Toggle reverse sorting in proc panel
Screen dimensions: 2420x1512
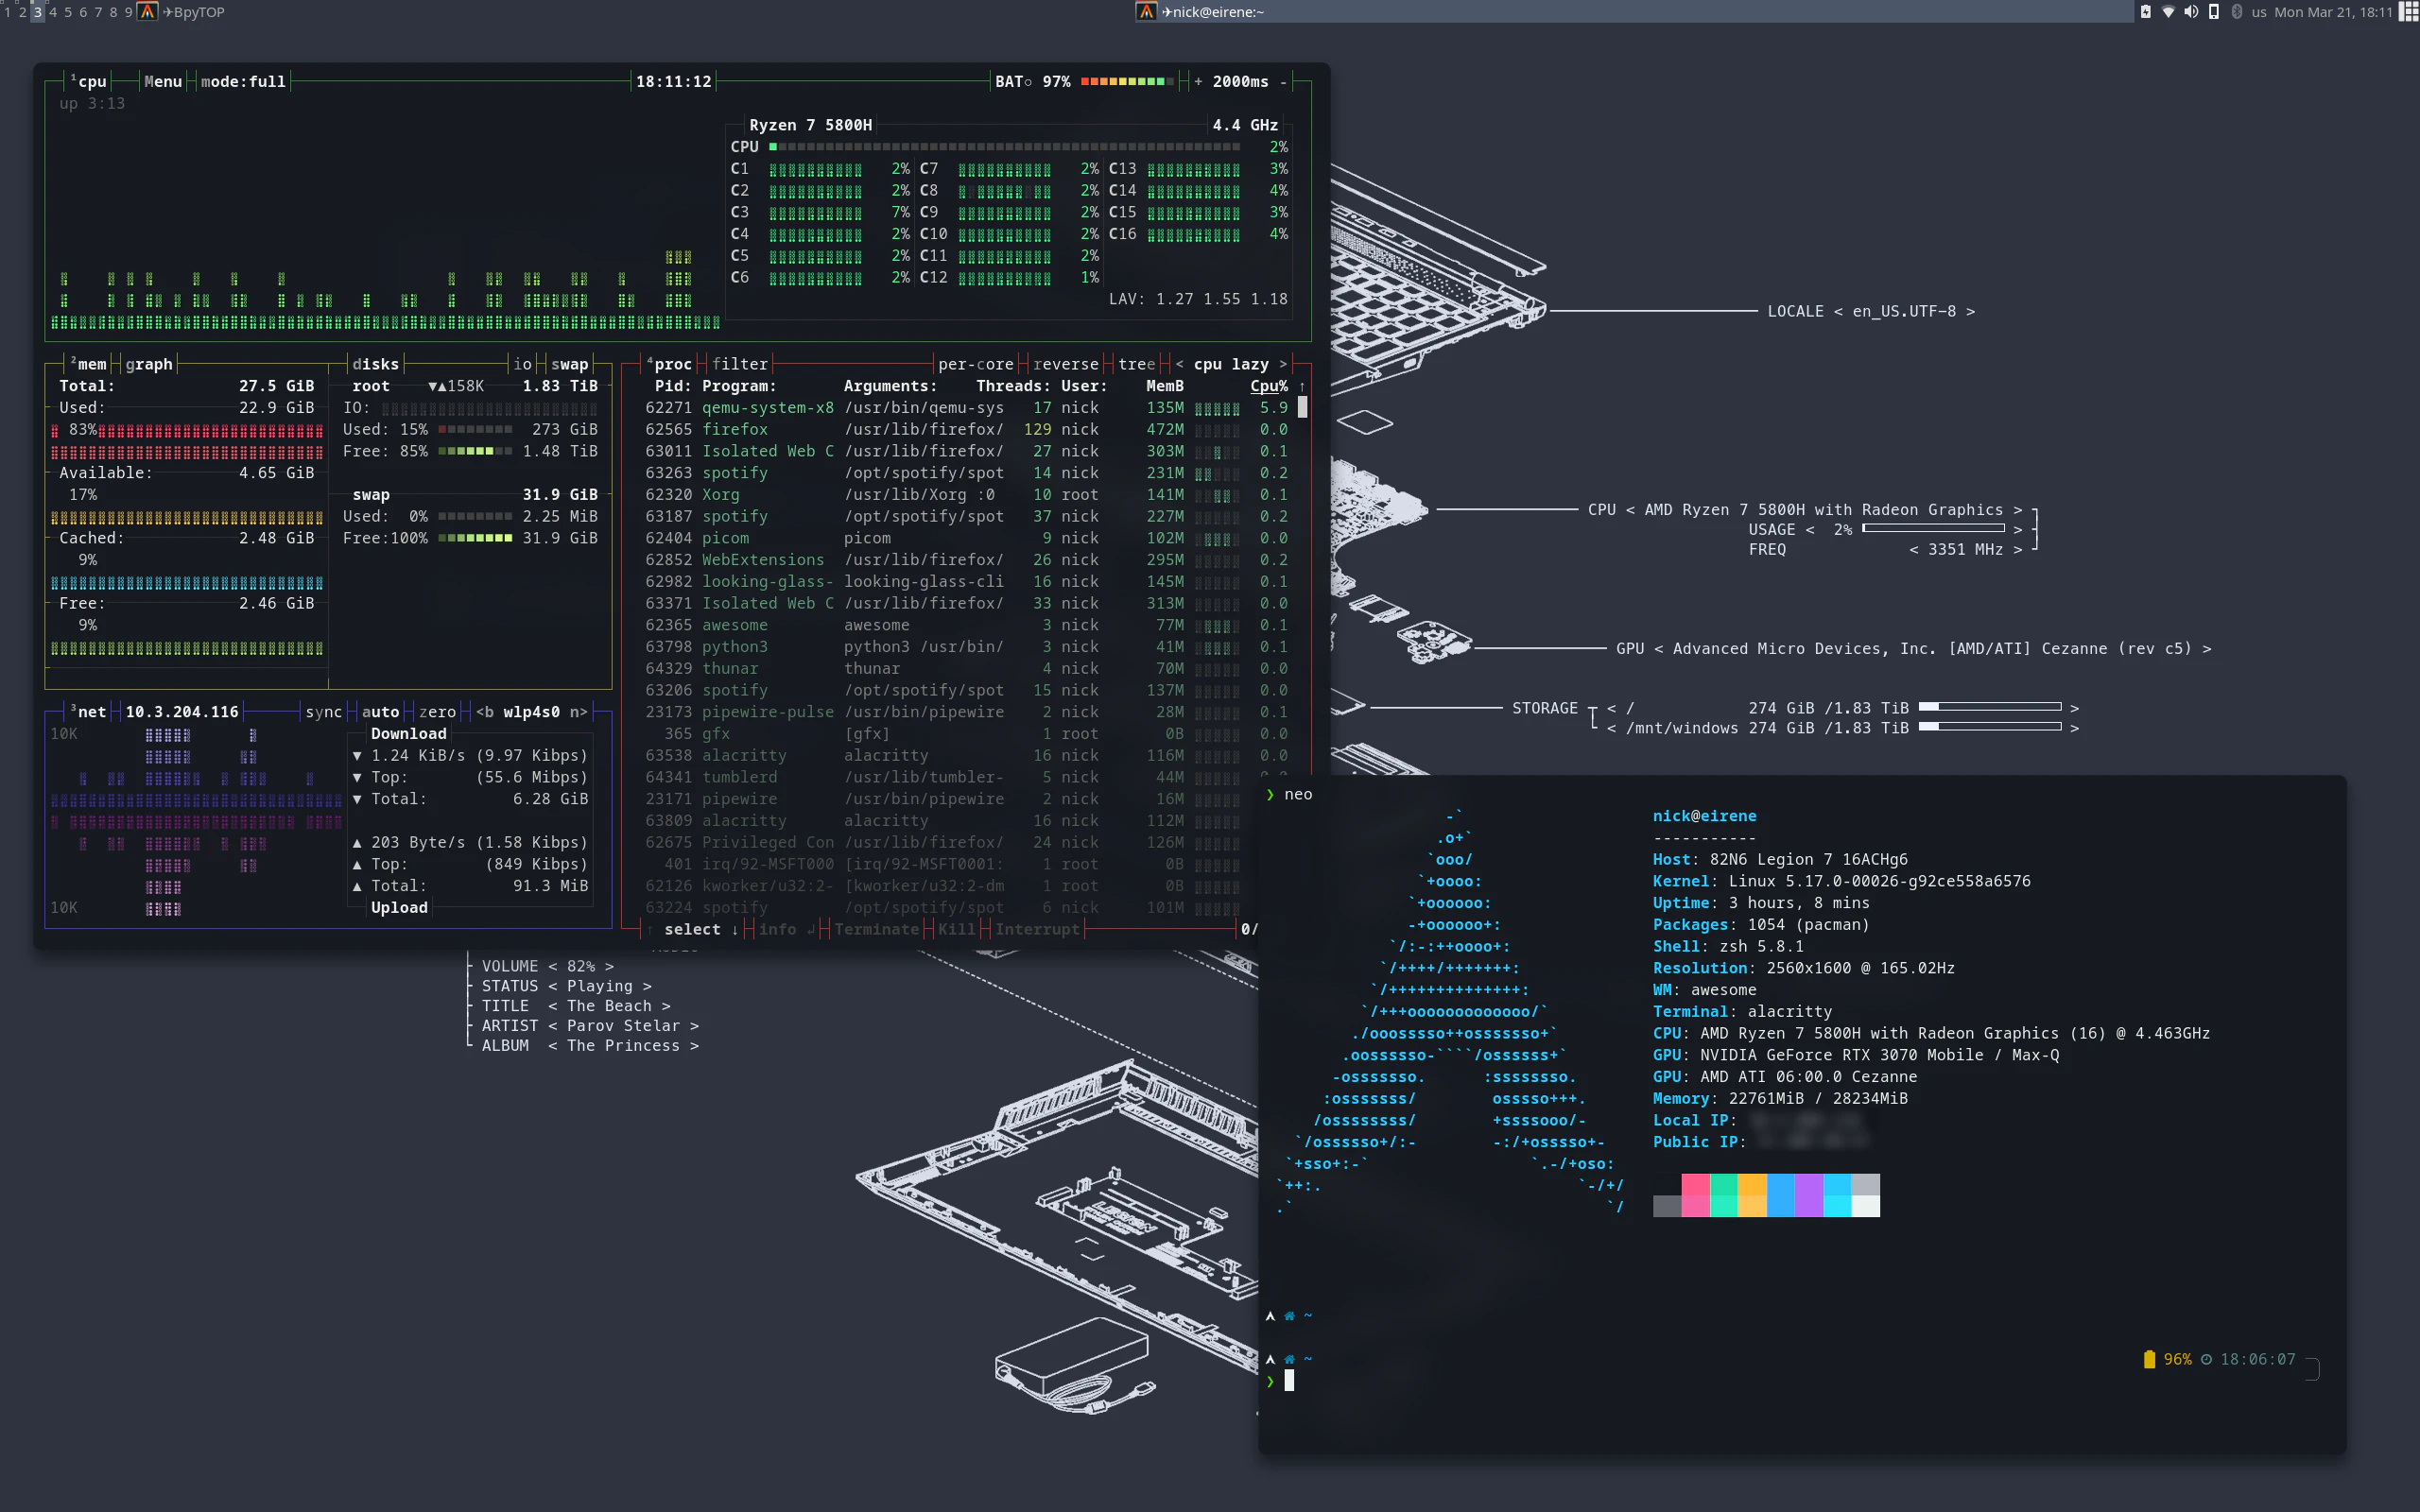pos(1065,364)
